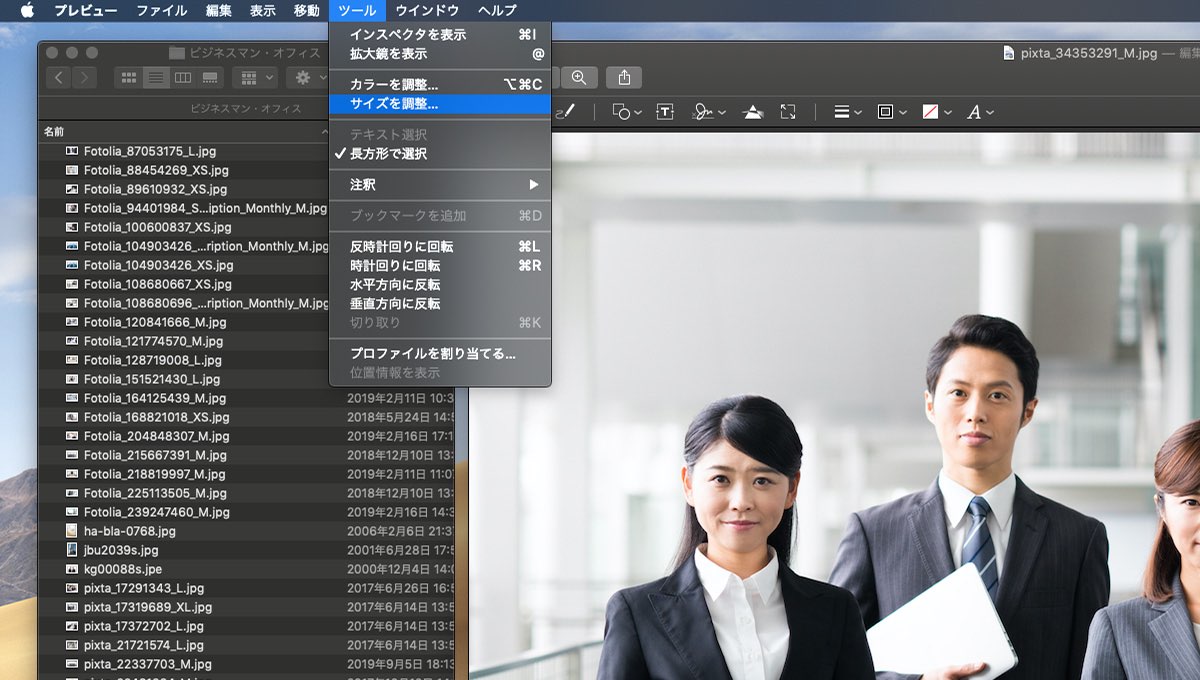Open the Apple menu

(27, 11)
